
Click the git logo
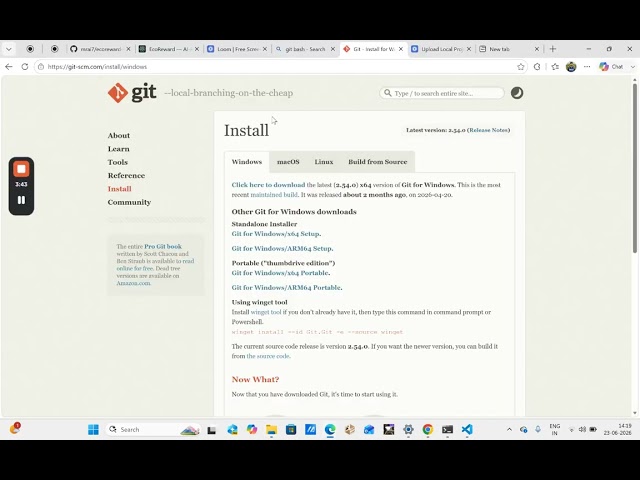[x=132, y=93]
